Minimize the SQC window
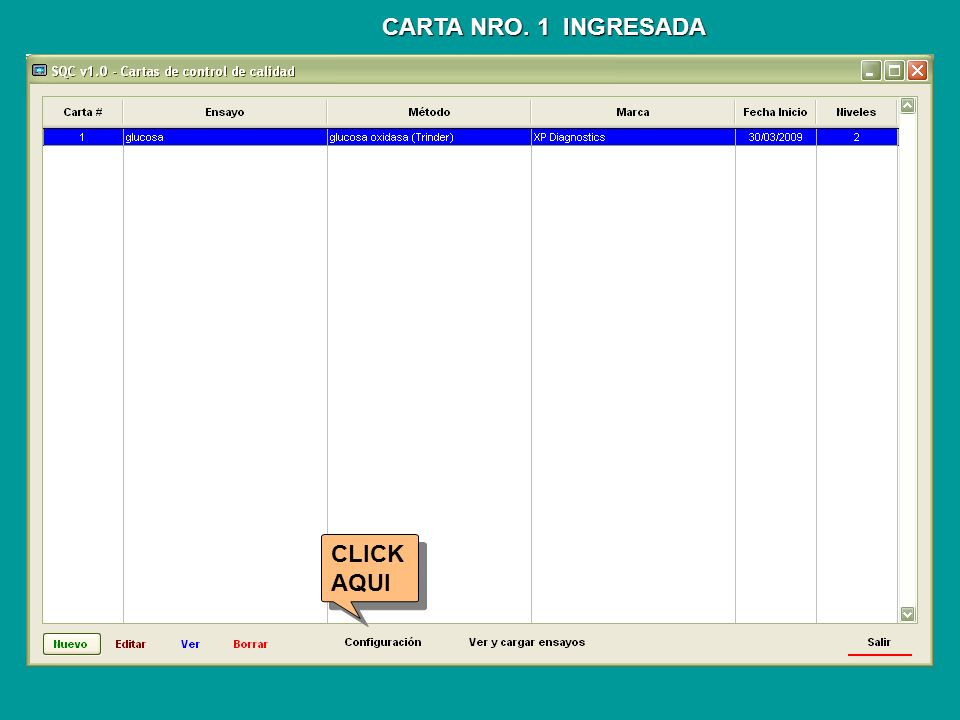 point(871,70)
